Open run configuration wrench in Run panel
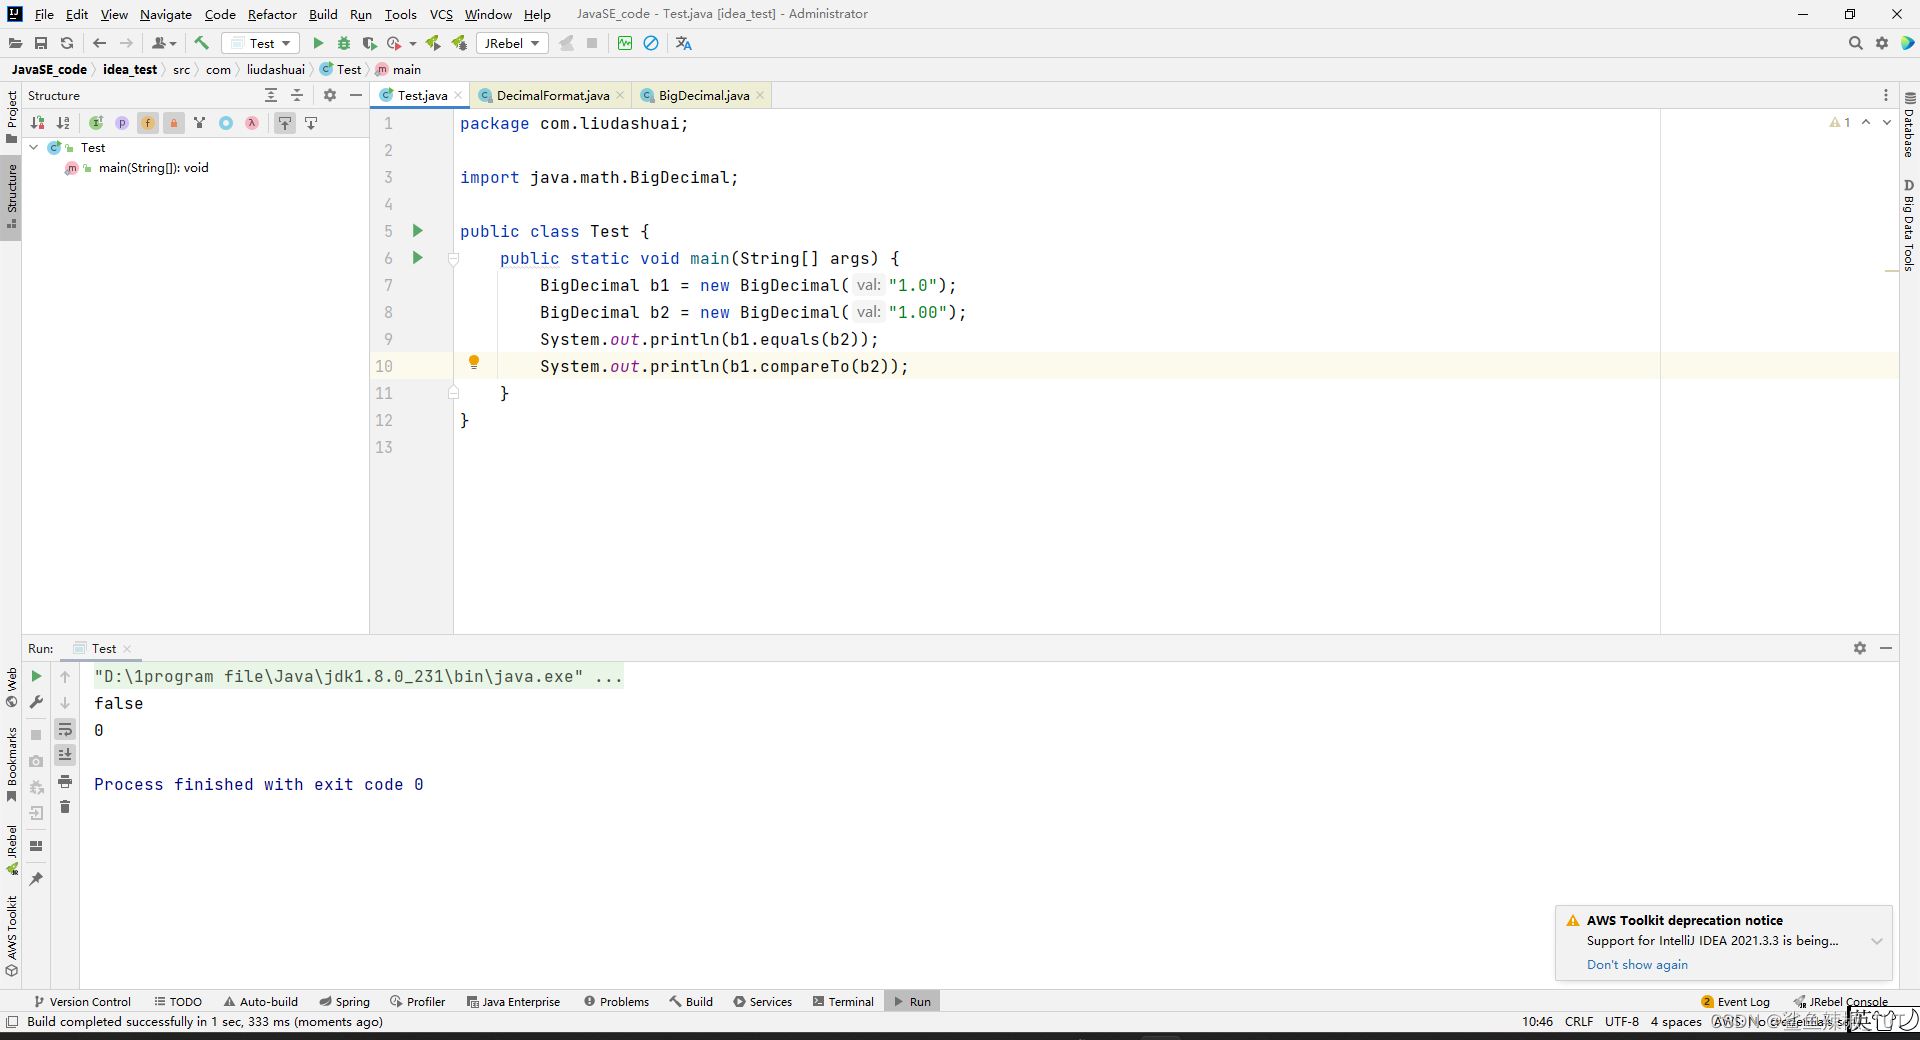 click(x=37, y=702)
